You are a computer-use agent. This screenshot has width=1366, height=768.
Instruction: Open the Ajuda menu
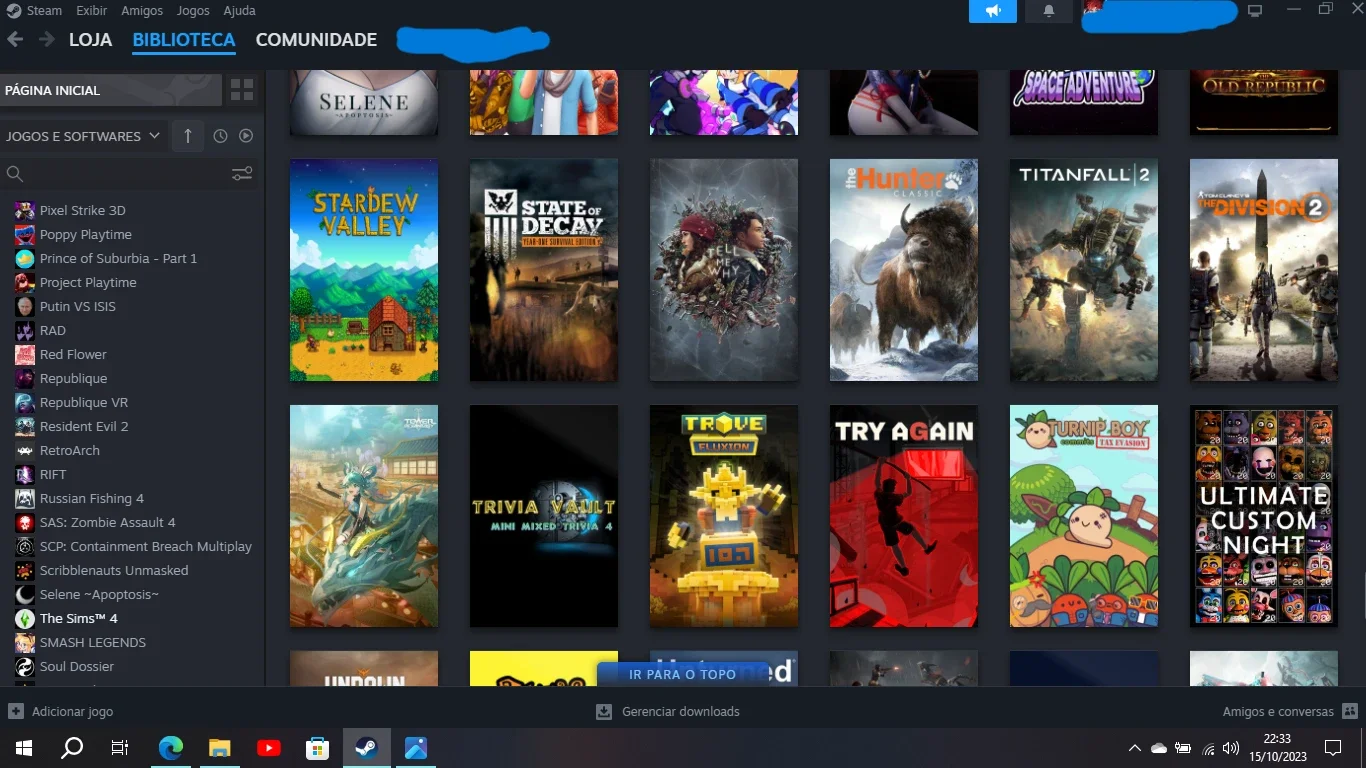click(x=239, y=11)
